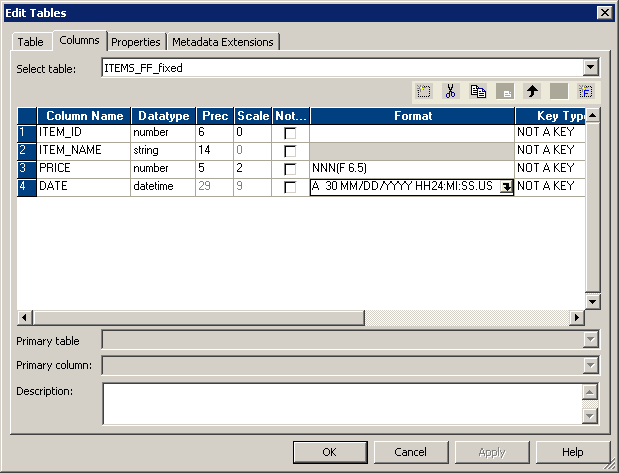This screenshot has width=619, height=473.
Task: Click the horizontal scrollbar under the grid
Action: [400, 318]
